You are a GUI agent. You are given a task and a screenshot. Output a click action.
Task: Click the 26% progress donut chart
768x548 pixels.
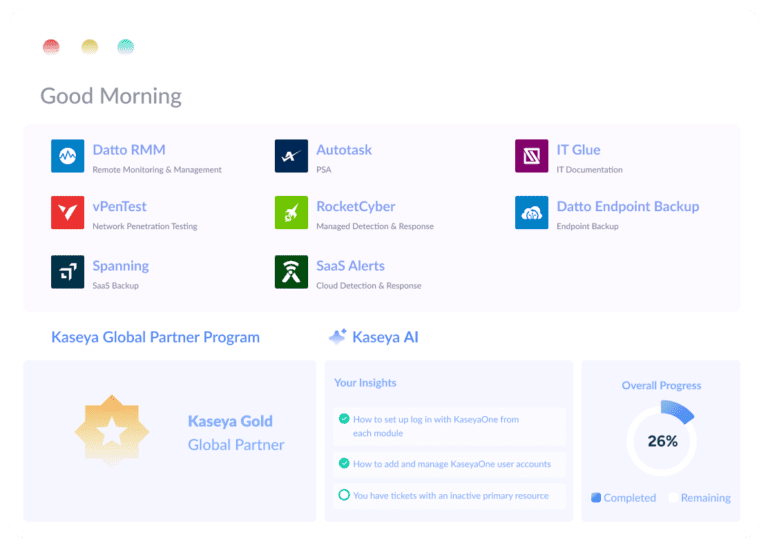[x=661, y=440]
